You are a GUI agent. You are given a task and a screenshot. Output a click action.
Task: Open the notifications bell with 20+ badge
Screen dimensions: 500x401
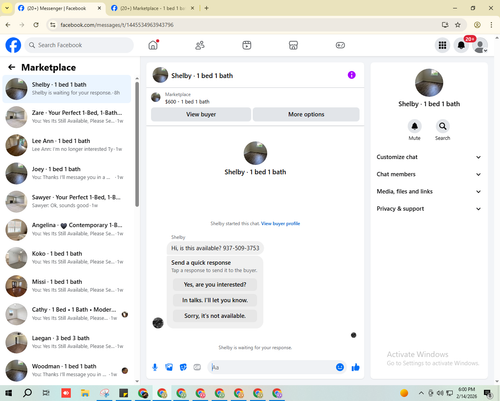pyautogui.click(x=461, y=45)
